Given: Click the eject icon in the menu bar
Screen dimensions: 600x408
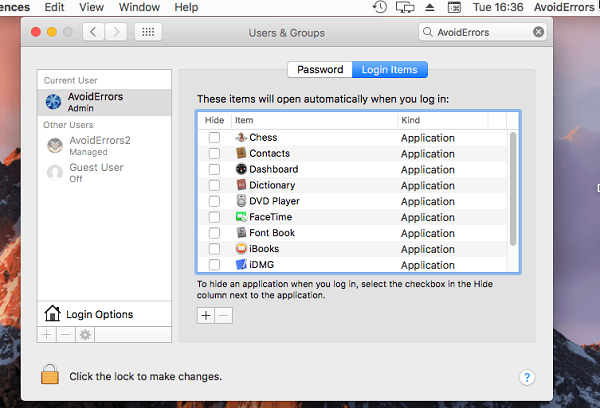Looking at the screenshot, I should tap(430, 7).
